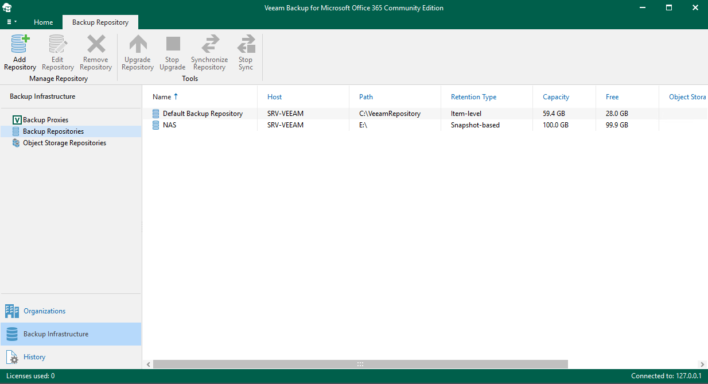Click the Remove Repository X icon
Viewport: 708px width, 384px height.
[x=96, y=44]
